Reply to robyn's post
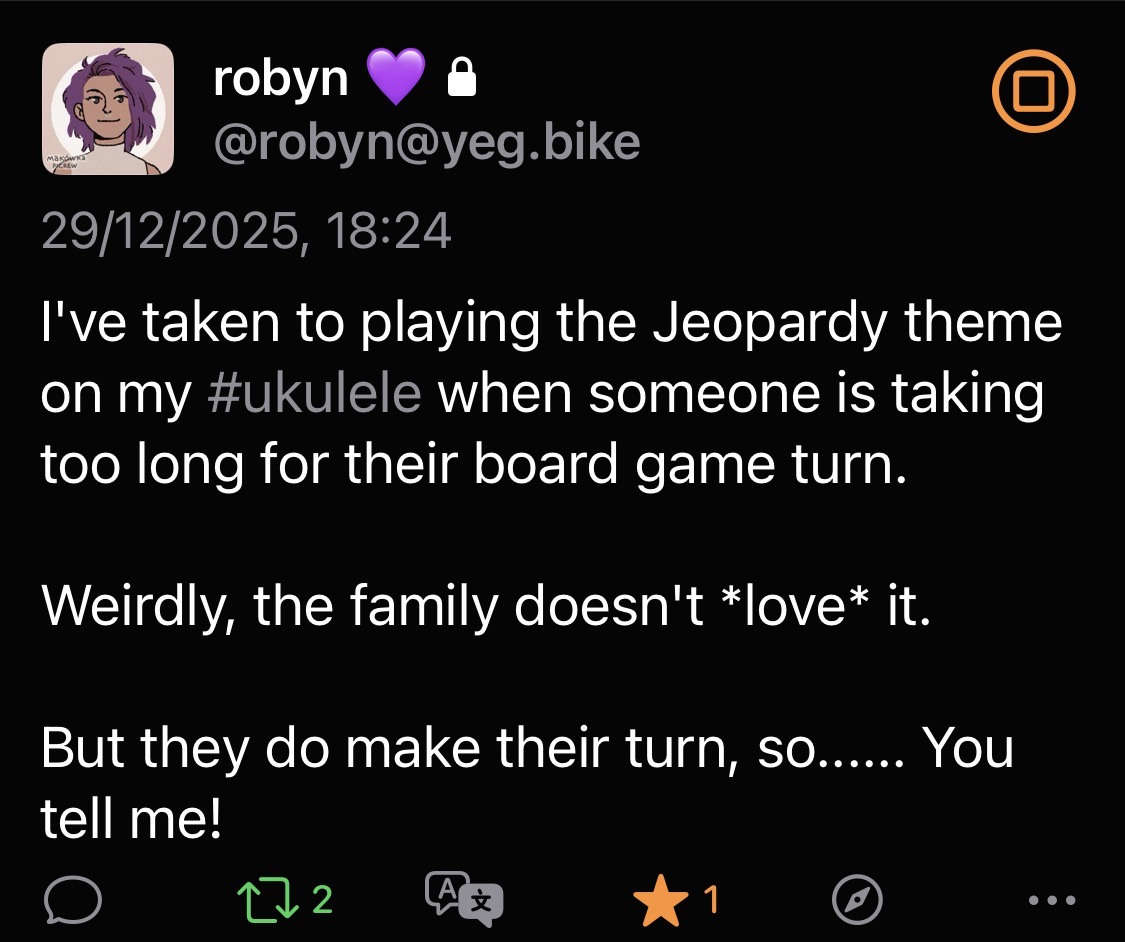 point(73,902)
